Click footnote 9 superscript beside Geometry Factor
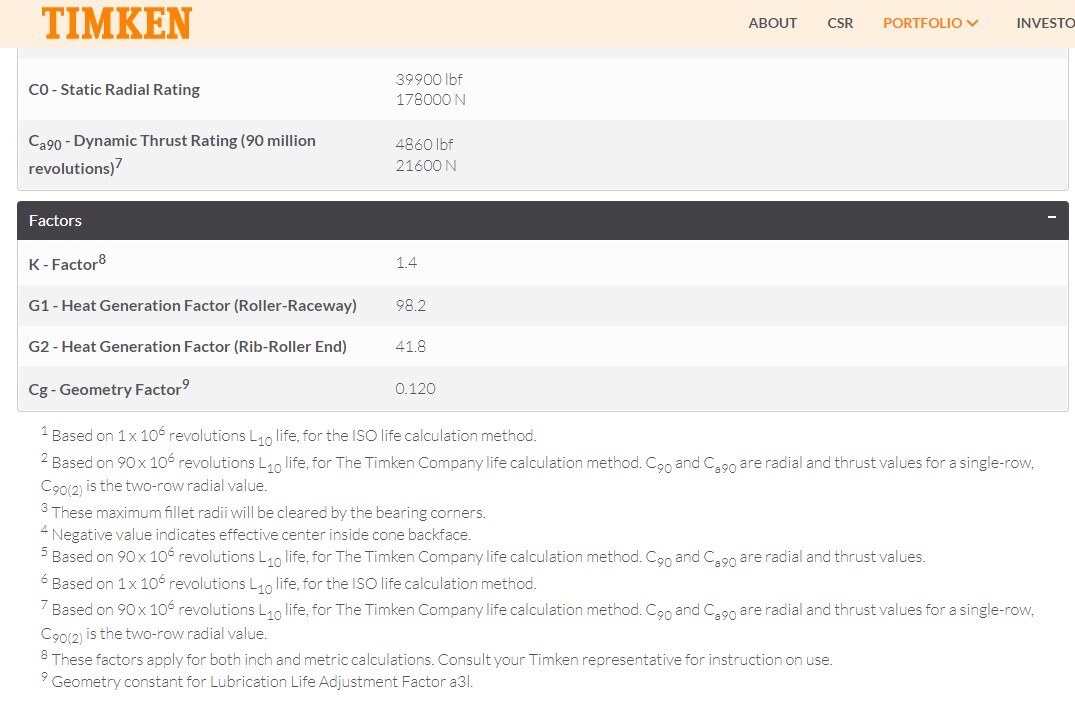 (x=186, y=384)
